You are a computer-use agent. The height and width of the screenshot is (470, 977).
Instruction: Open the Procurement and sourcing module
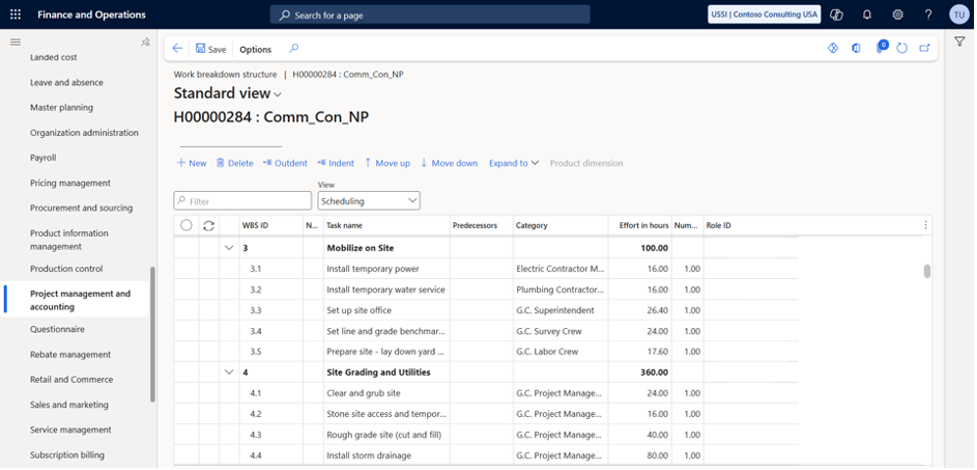tap(81, 208)
